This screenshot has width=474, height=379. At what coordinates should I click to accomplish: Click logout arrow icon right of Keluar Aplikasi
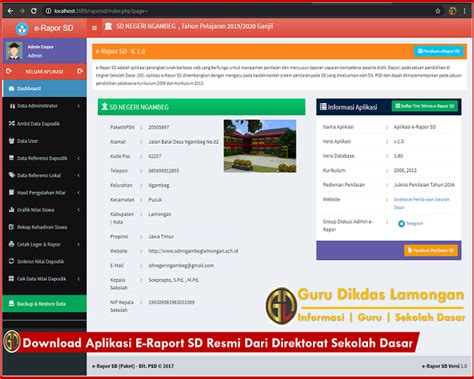tap(80, 71)
